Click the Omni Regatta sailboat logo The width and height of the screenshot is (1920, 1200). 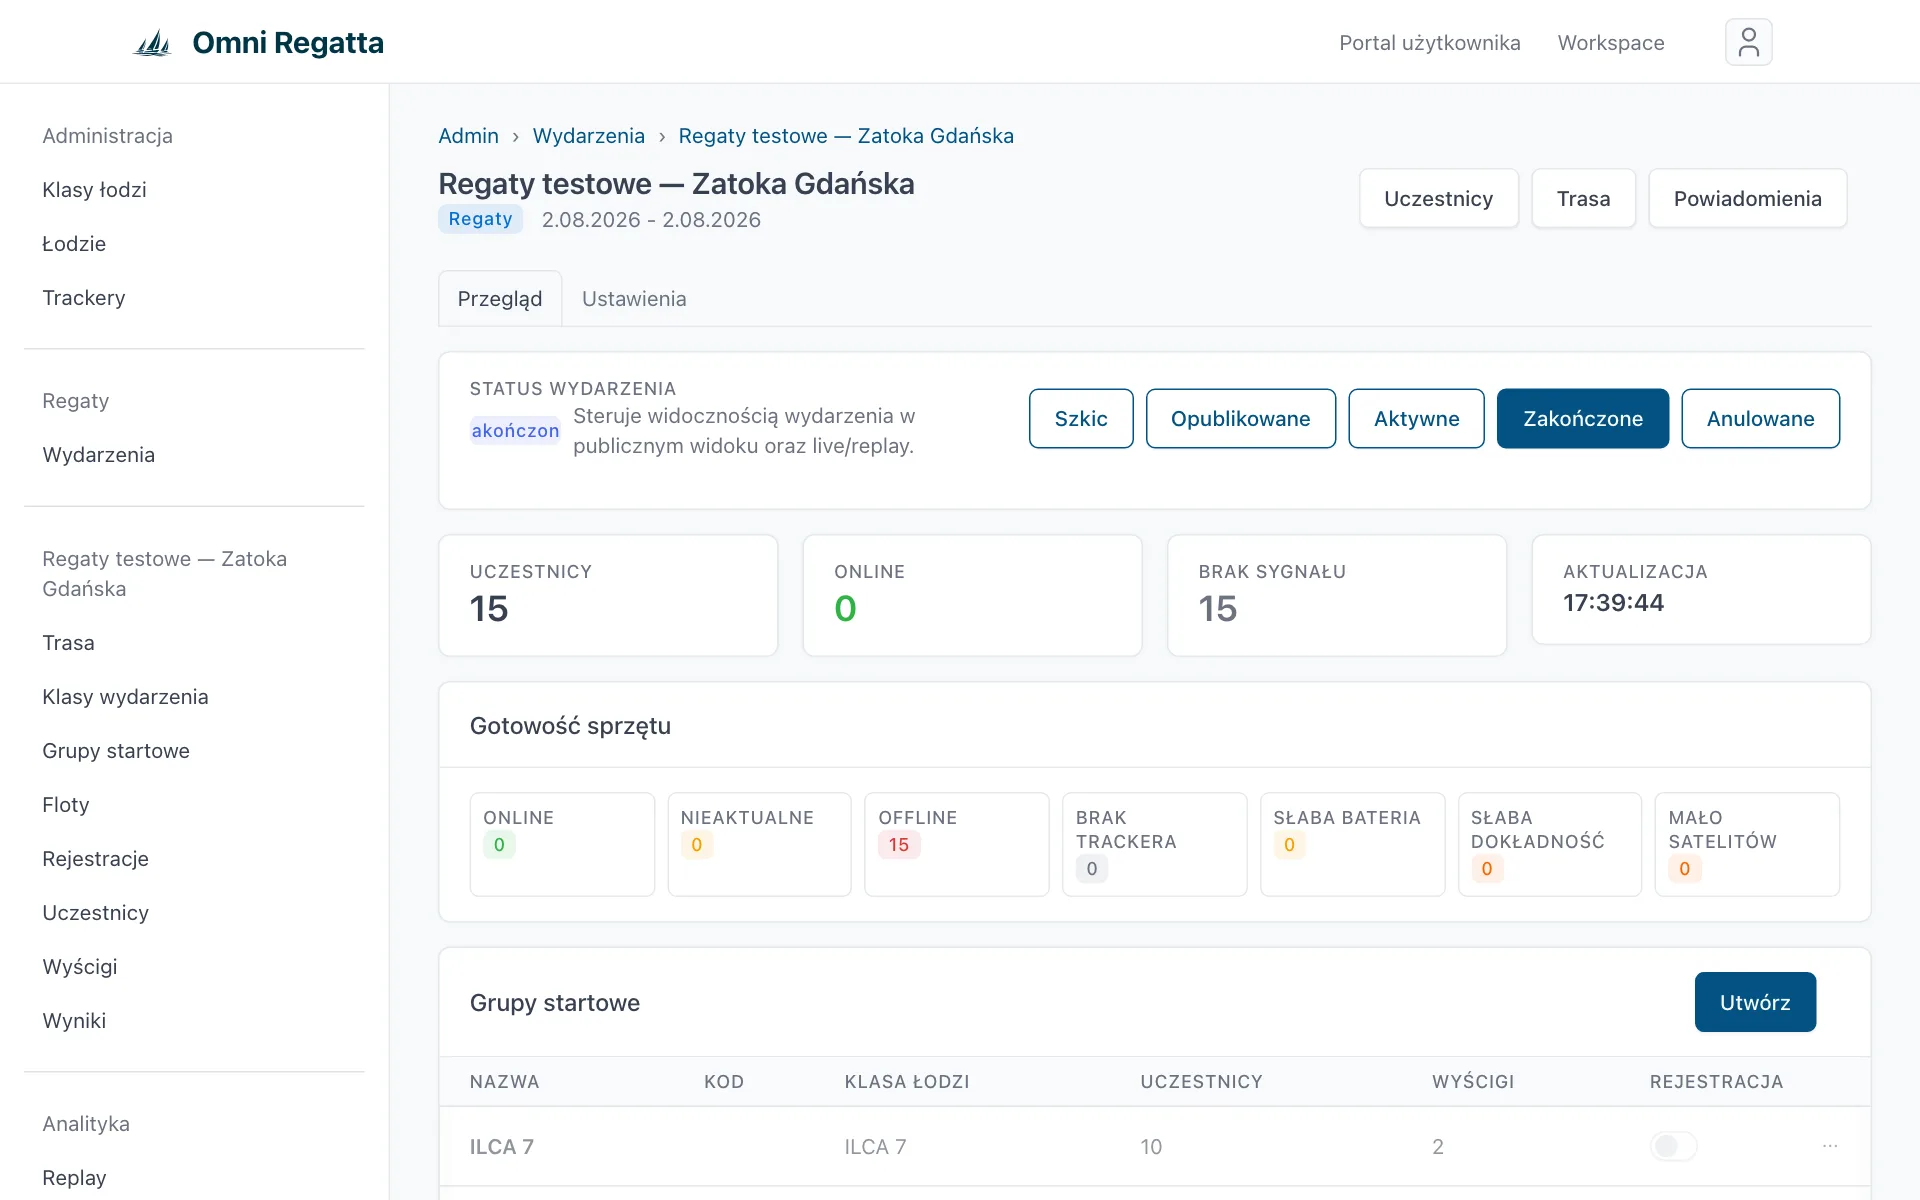coord(153,43)
